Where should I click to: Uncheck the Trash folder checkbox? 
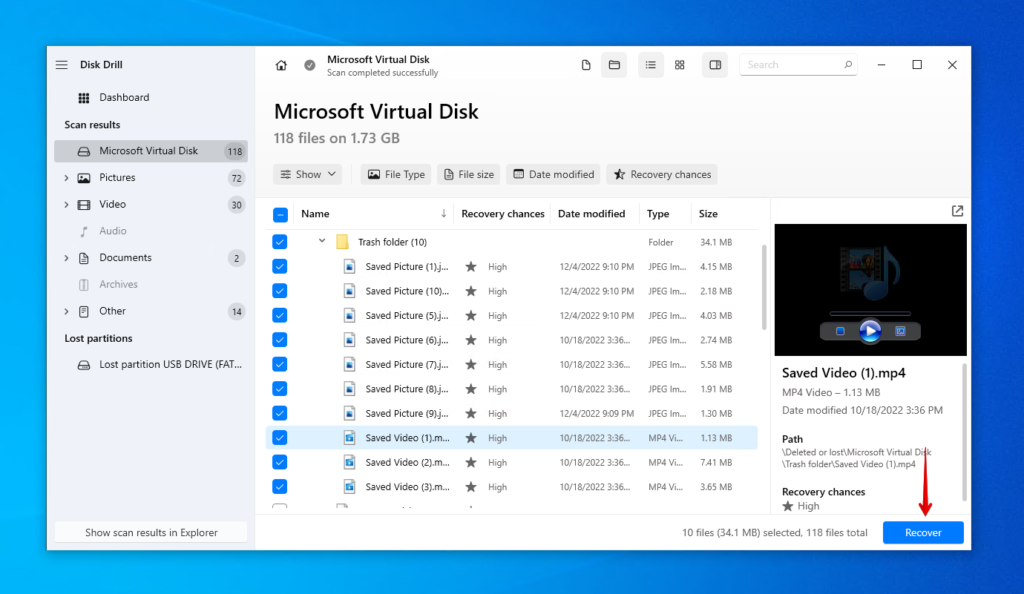coord(279,241)
